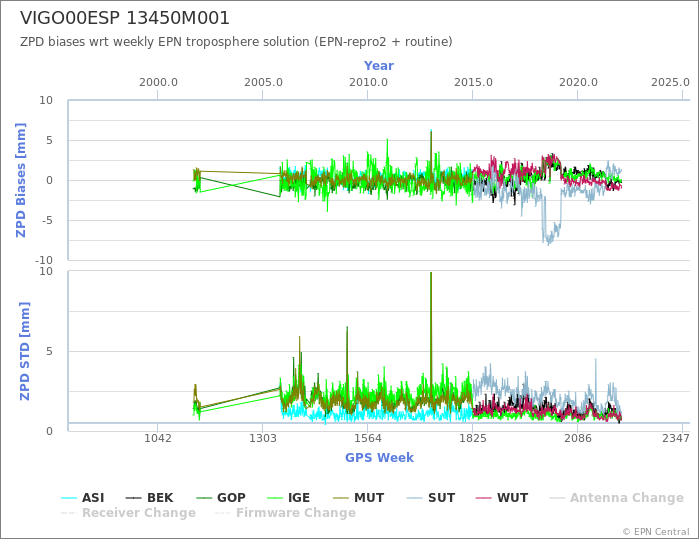This screenshot has width=700, height=540.
Task: Click the GPS Week axis title
Action: [x=379, y=458]
